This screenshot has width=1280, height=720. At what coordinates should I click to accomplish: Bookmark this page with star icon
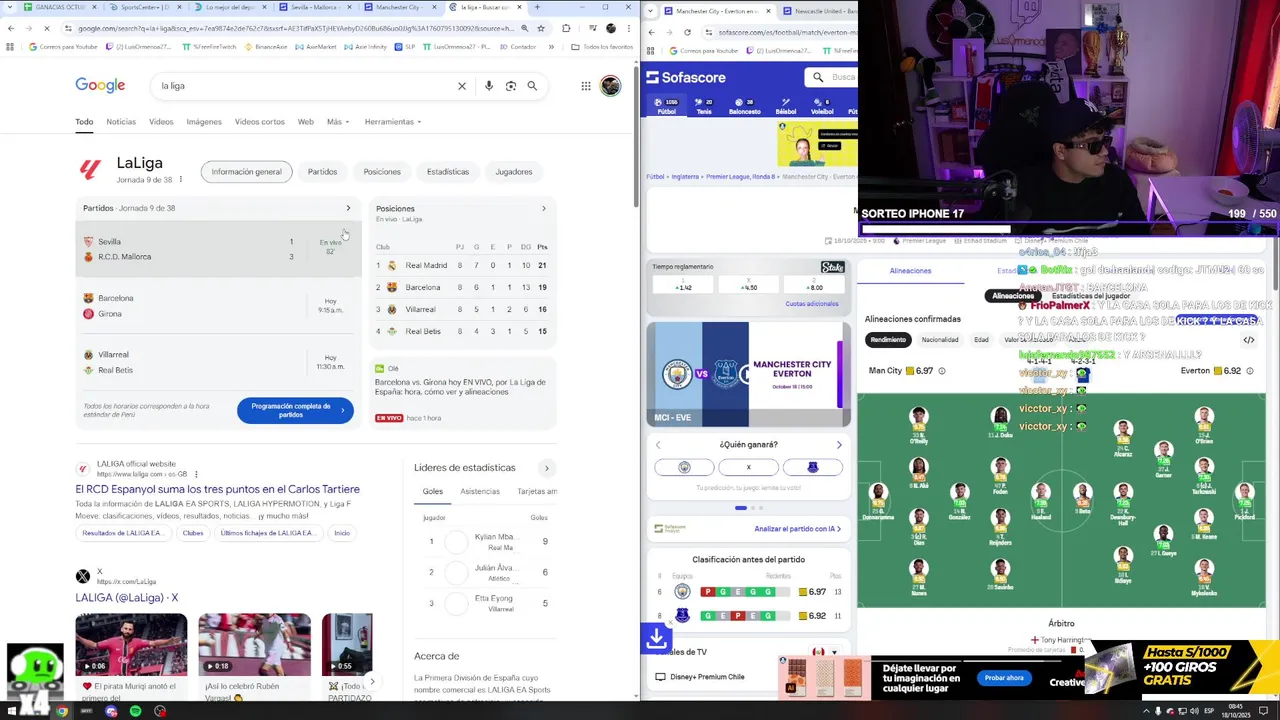tap(541, 28)
